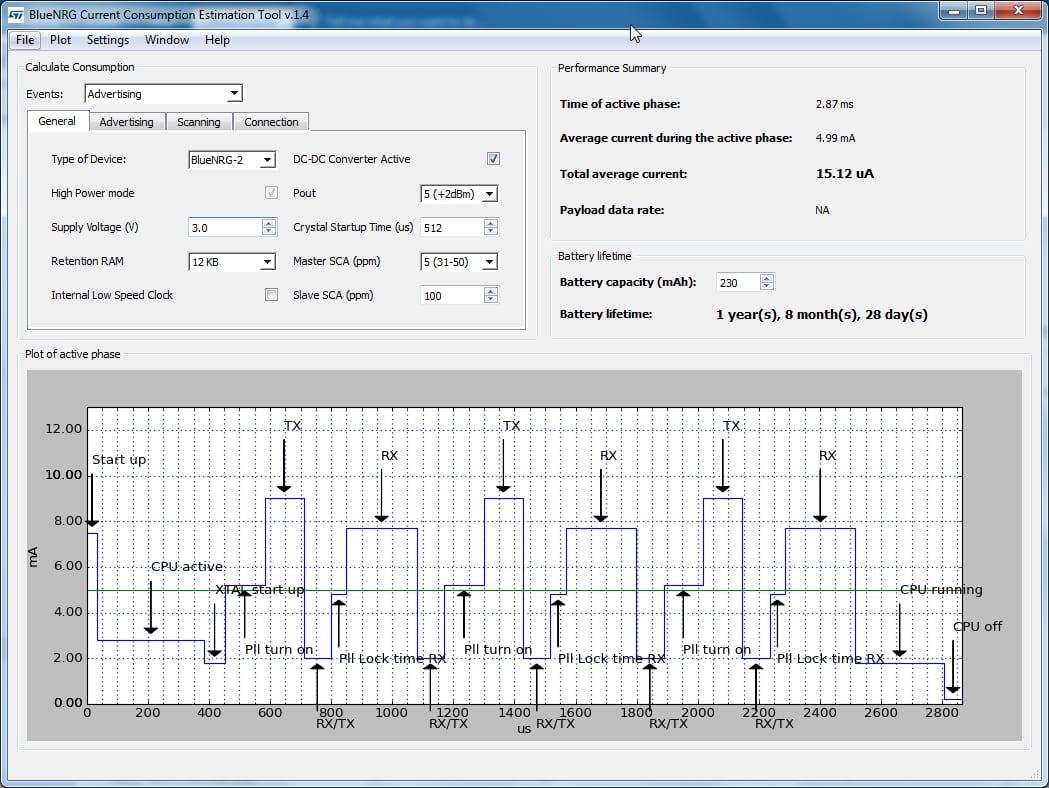Select the Advertising tab
The height and width of the screenshot is (788, 1049).
pos(126,122)
